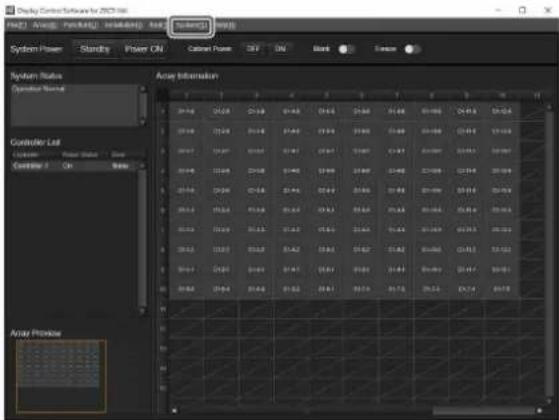Toggle the Blank switch
The width and height of the screenshot is (559, 420).
(x=346, y=49)
